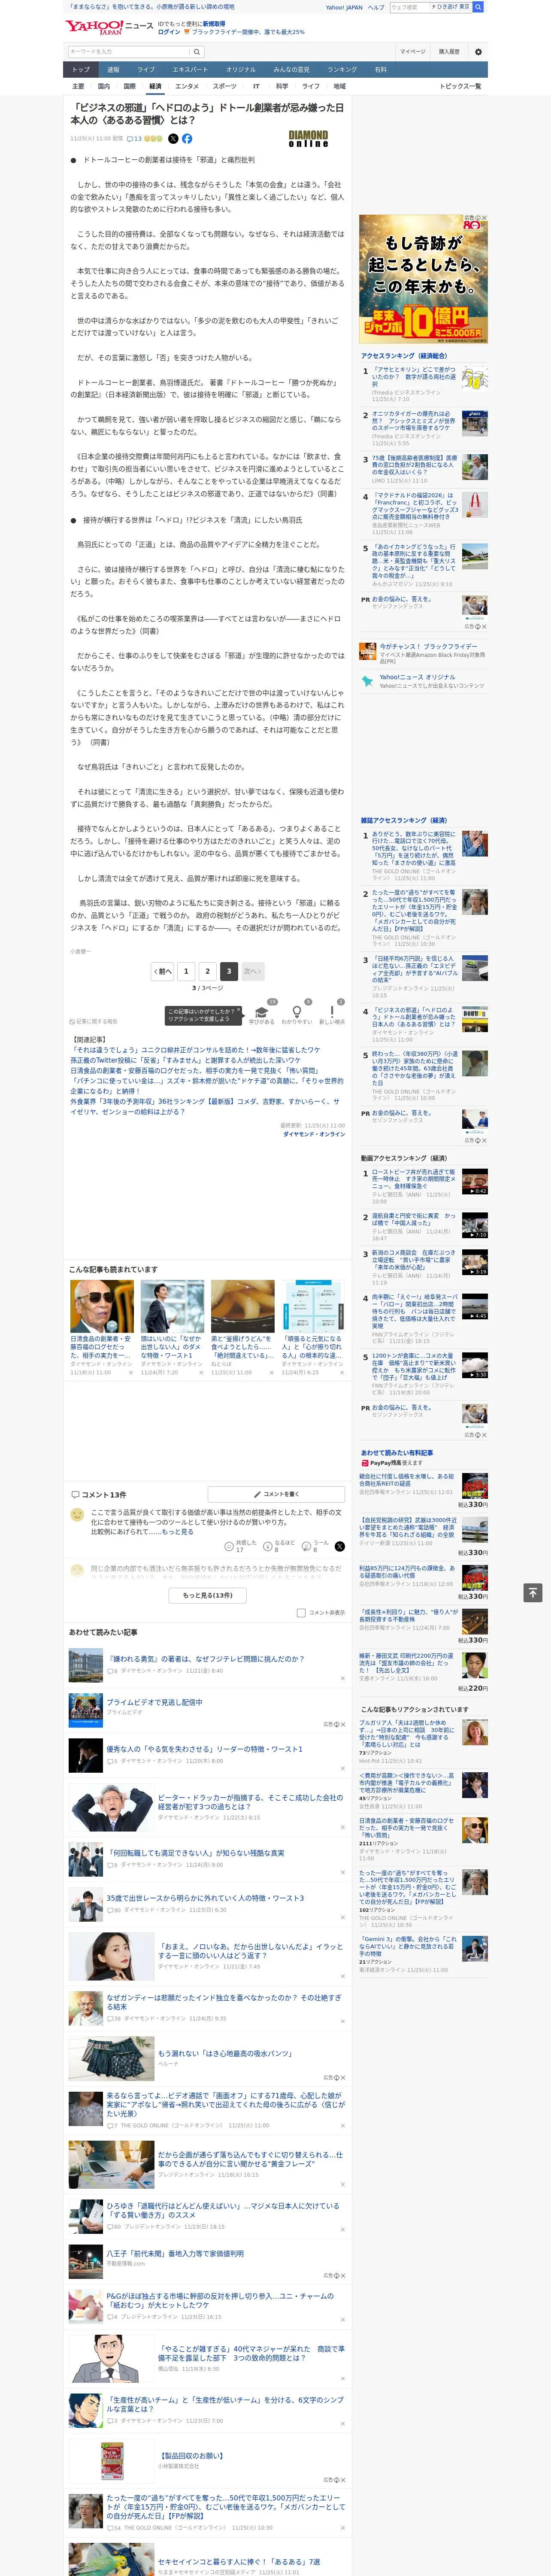
Task: Click the scroll-to-top arrow button
Action: pos(533,1592)
